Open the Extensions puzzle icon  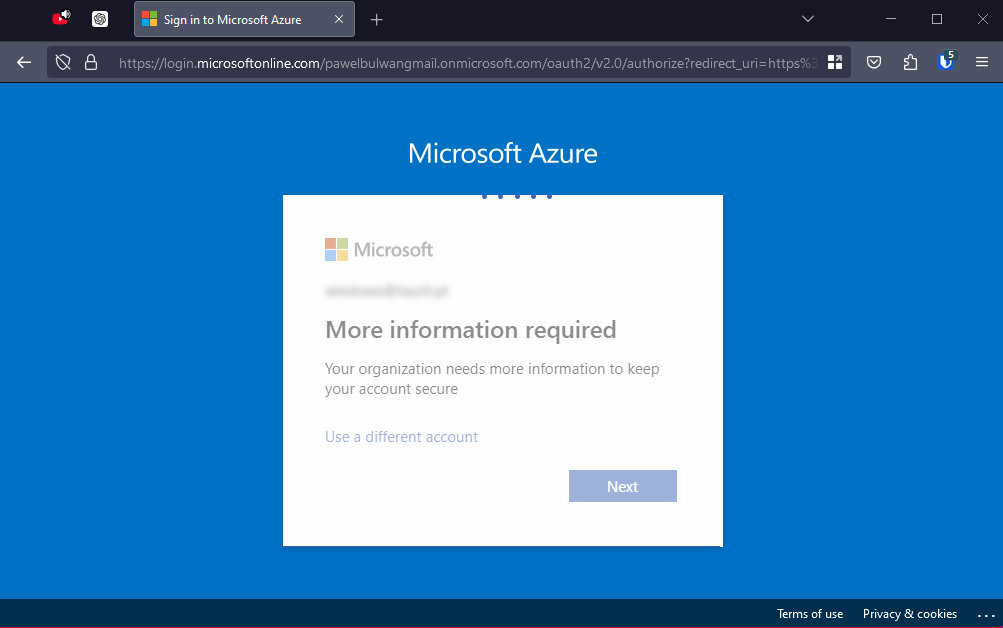click(x=910, y=62)
